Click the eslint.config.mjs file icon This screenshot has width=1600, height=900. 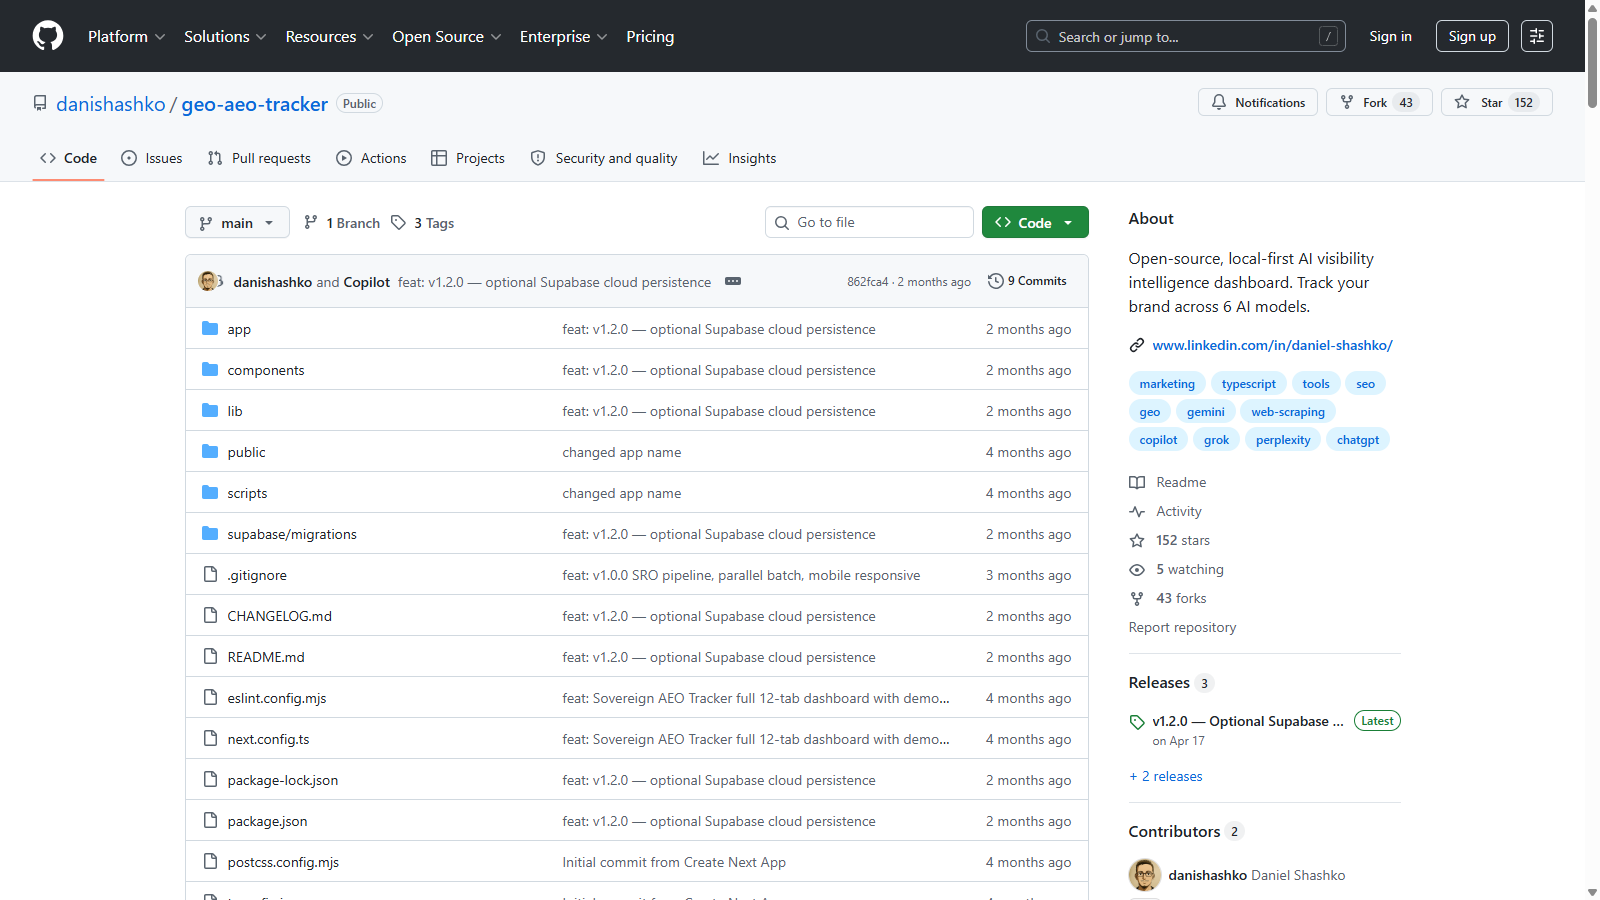point(210,698)
